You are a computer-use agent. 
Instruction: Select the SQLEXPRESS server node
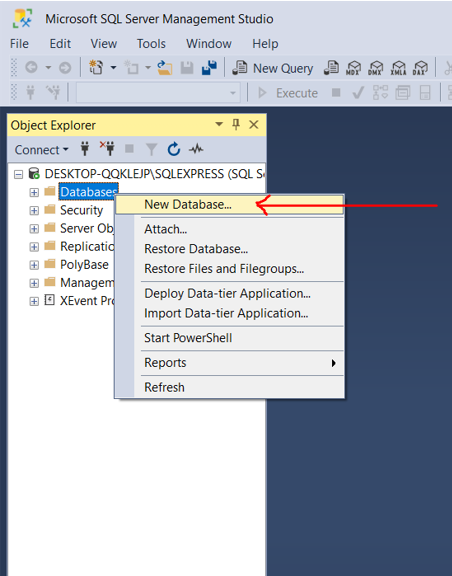click(154, 174)
